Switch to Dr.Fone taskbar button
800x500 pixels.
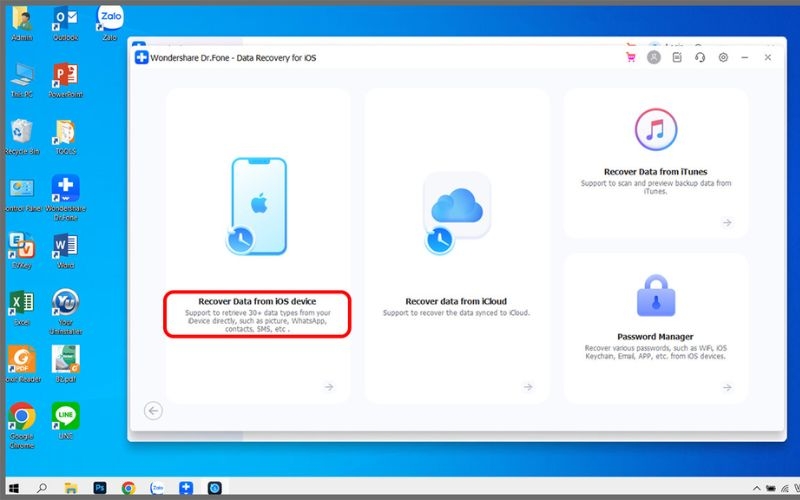(x=186, y=488)
